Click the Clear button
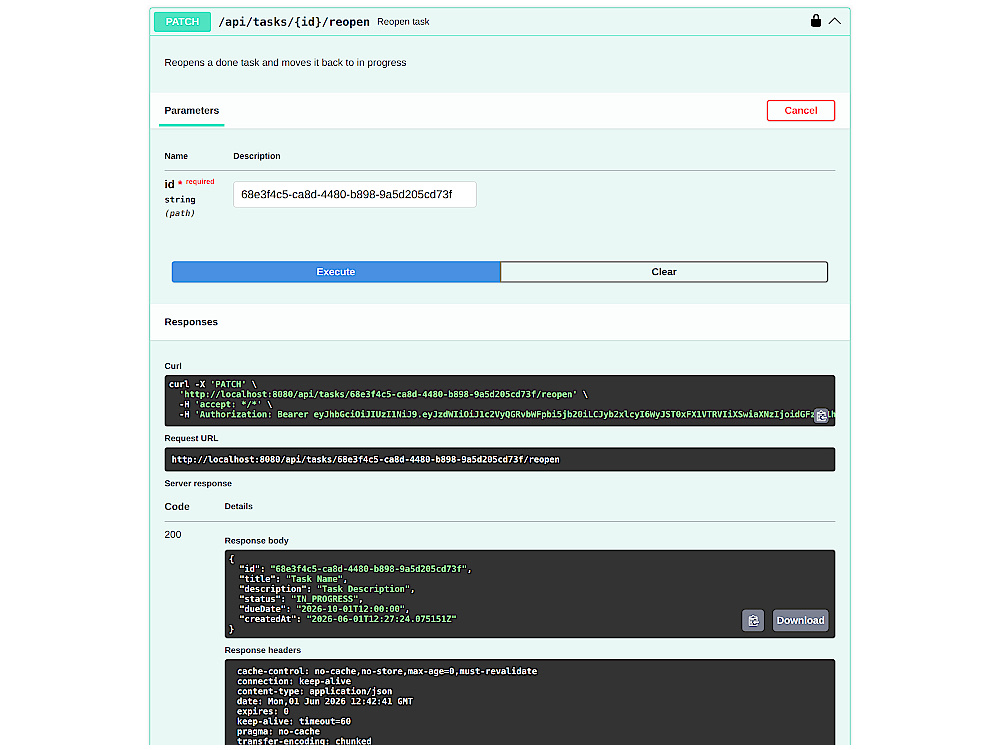 [x=664, y=272]
